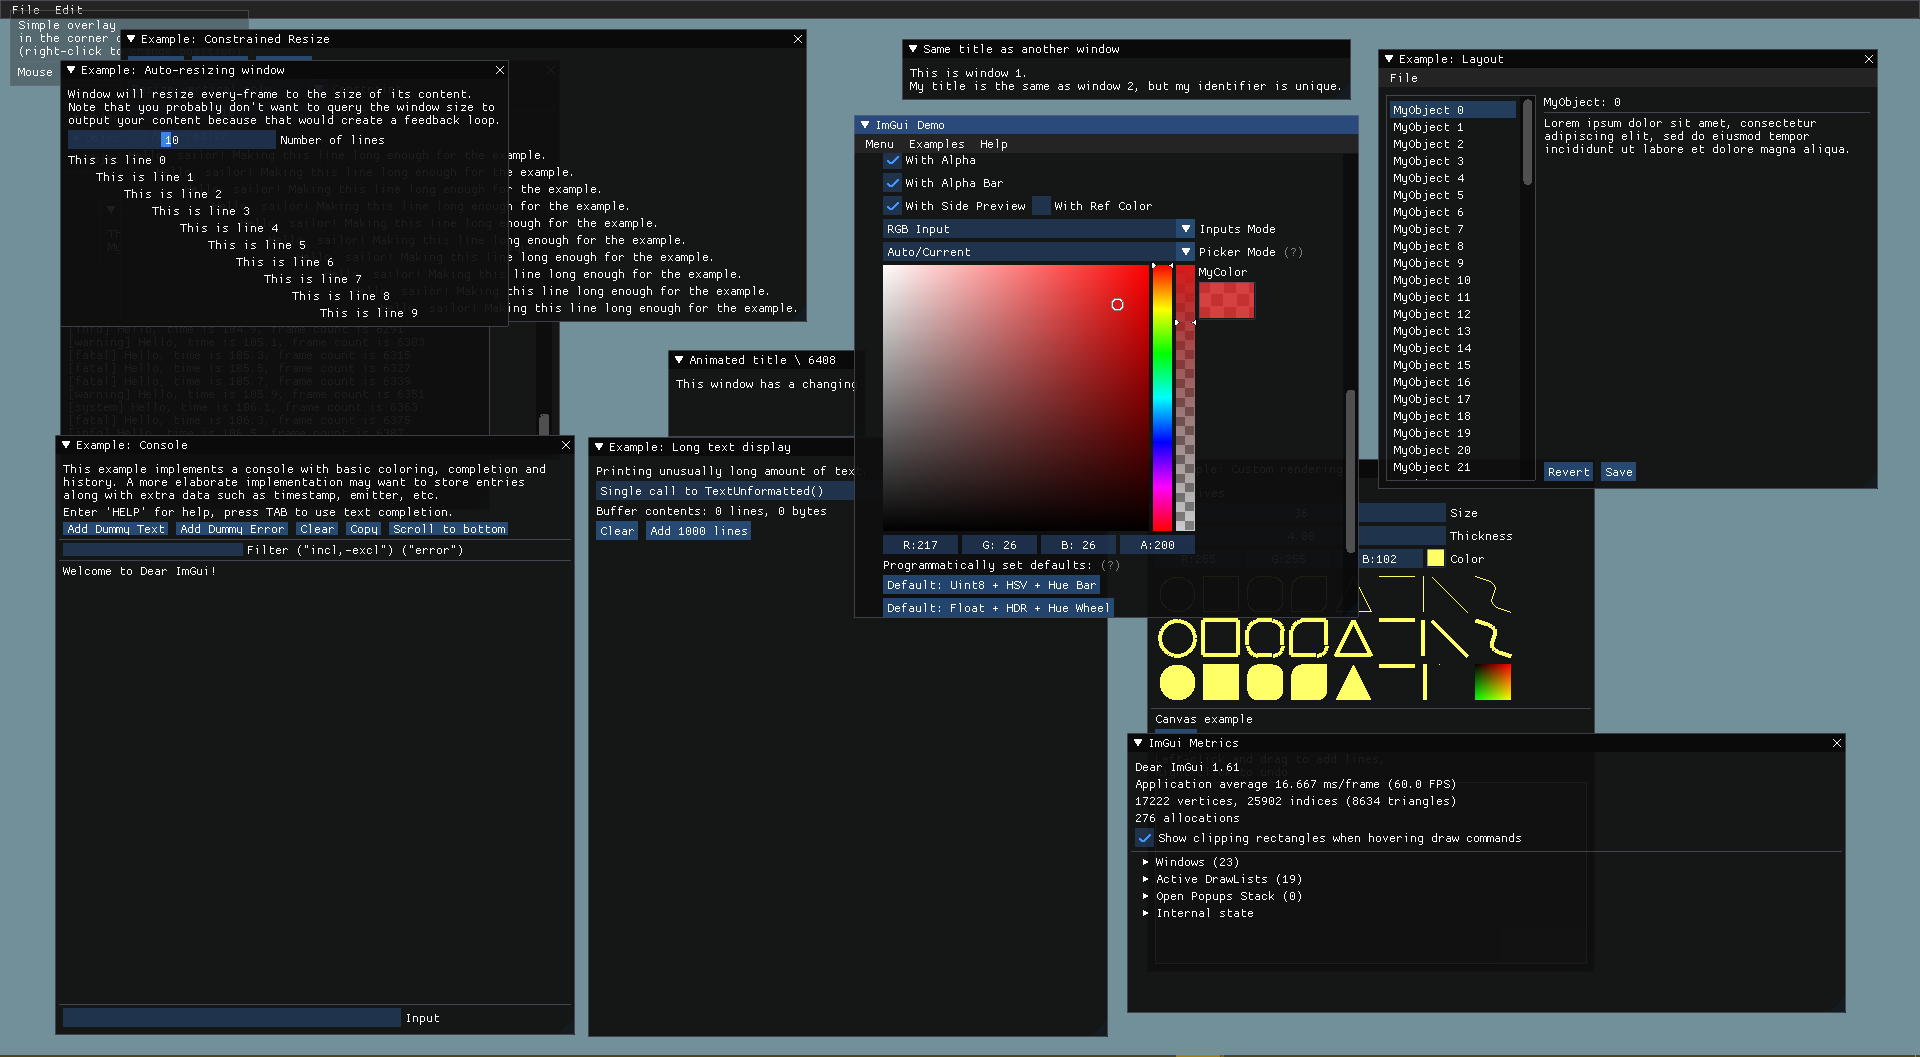Screen dimensions: 1920x1057
Task: Click the red-green gradient square
Action: click(x=1492, y=683)
